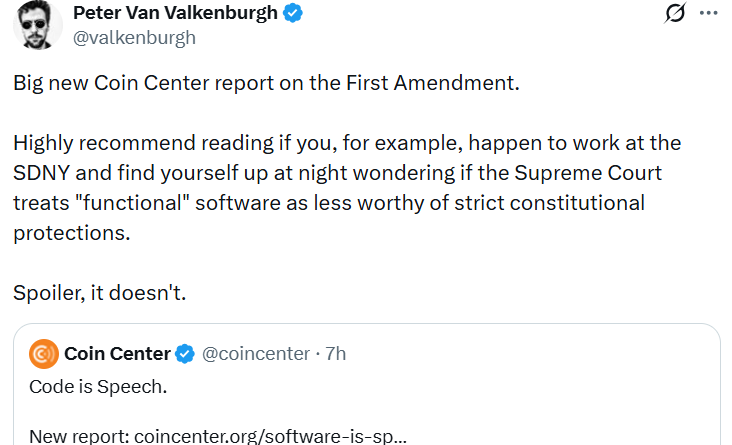Click the Coin Center display name
This screenshot has height=445, width=732.
click(x=117, y=354)
